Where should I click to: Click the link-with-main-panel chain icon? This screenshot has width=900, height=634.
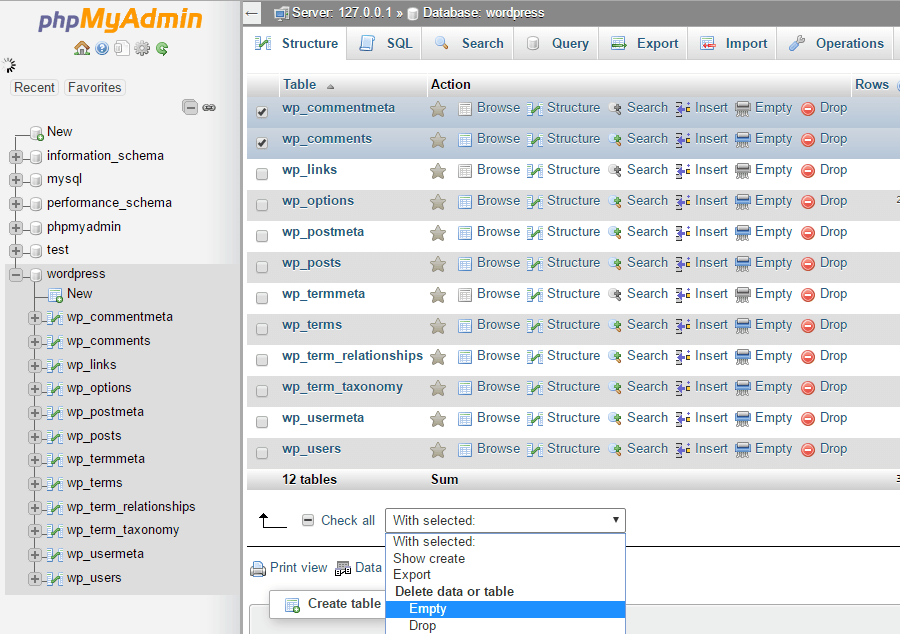209,107
